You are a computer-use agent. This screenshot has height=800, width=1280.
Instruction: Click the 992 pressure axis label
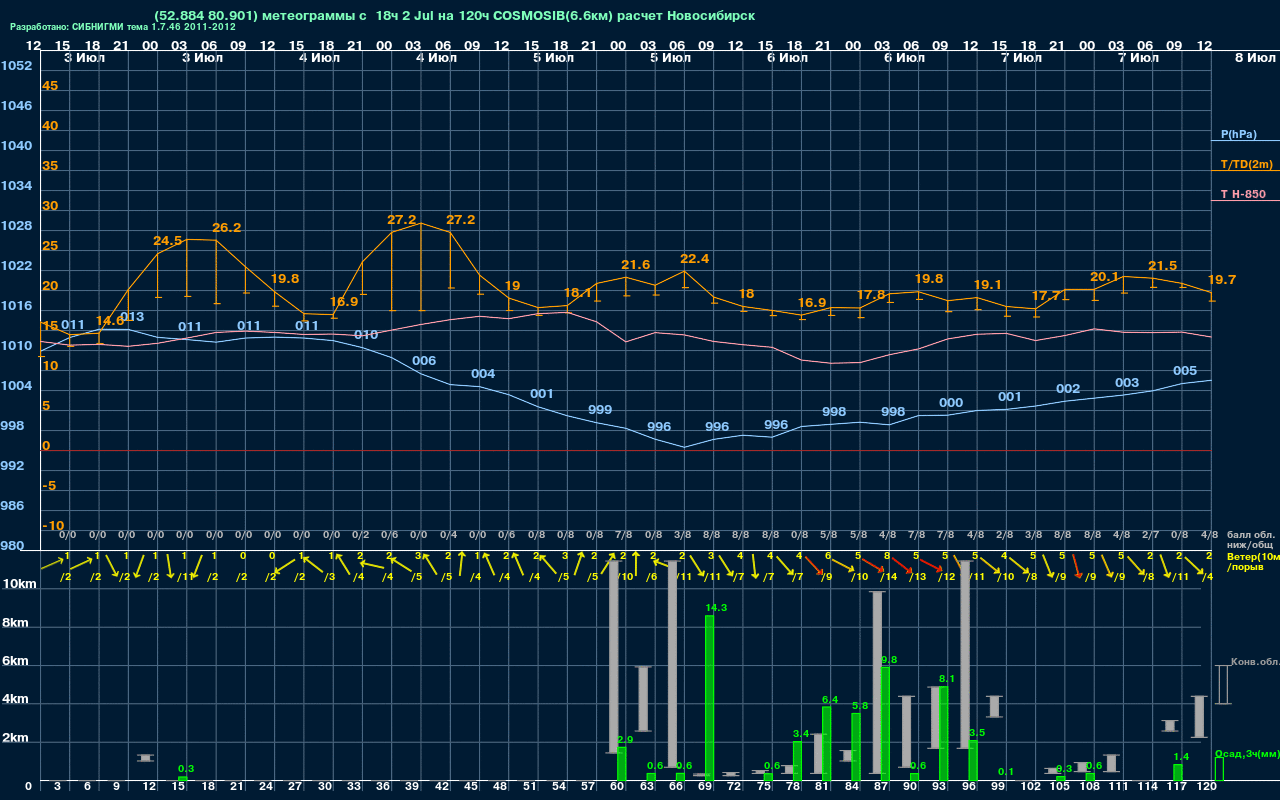click(13, 466)
